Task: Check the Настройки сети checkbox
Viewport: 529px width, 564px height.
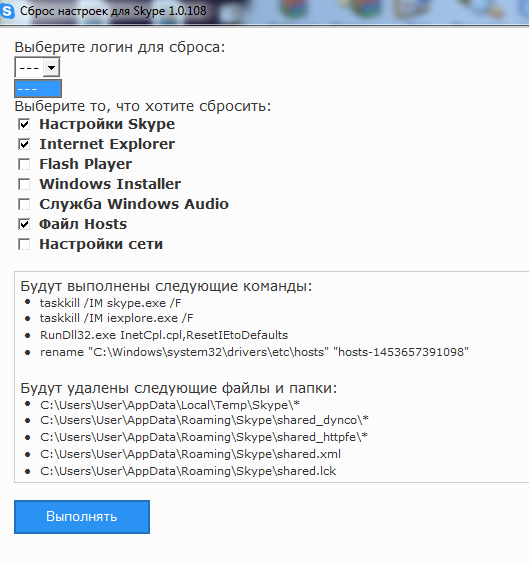Action: 24,244
